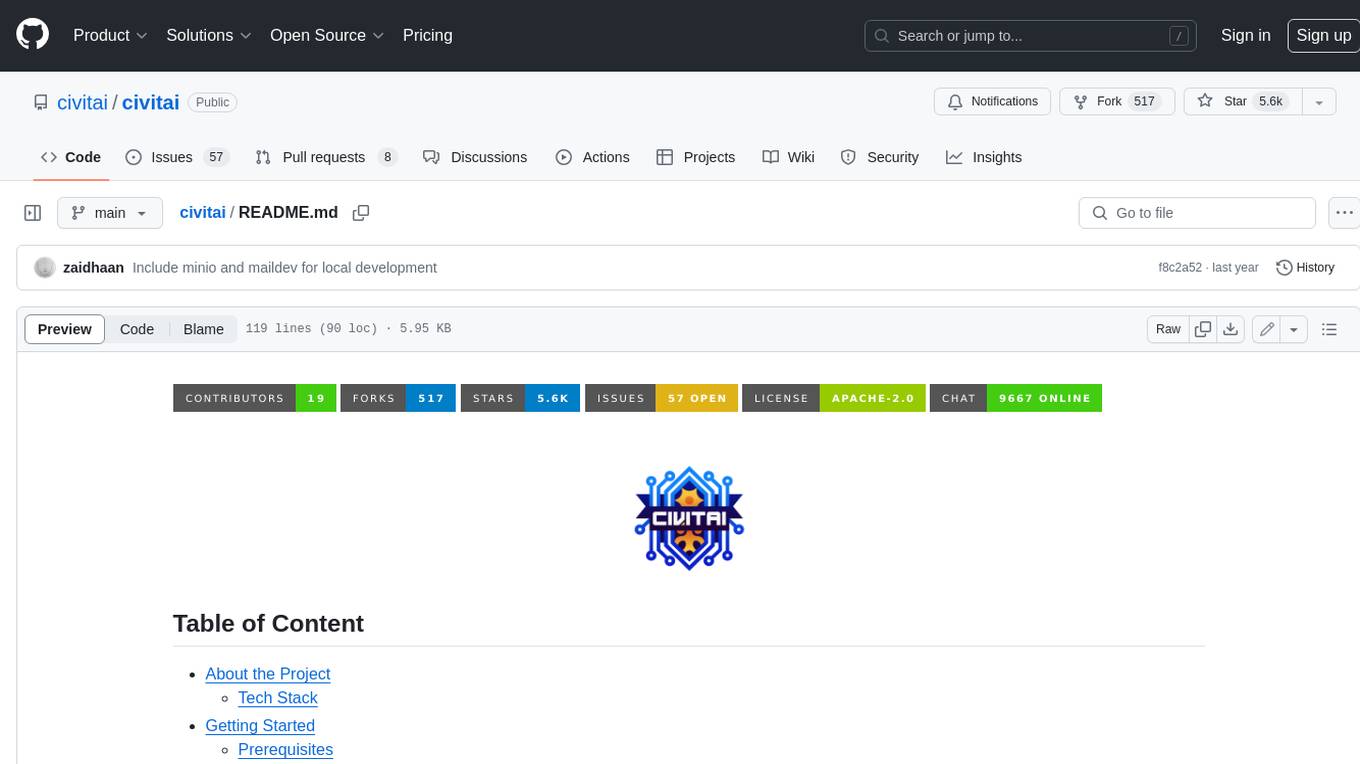
Task: Select the Preview view
Action: 65,329
